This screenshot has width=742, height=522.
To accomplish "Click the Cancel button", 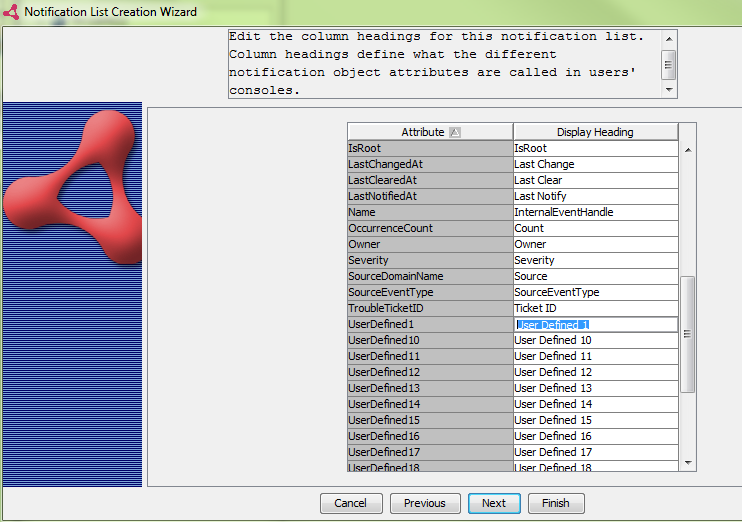I will tap(351, 503).
